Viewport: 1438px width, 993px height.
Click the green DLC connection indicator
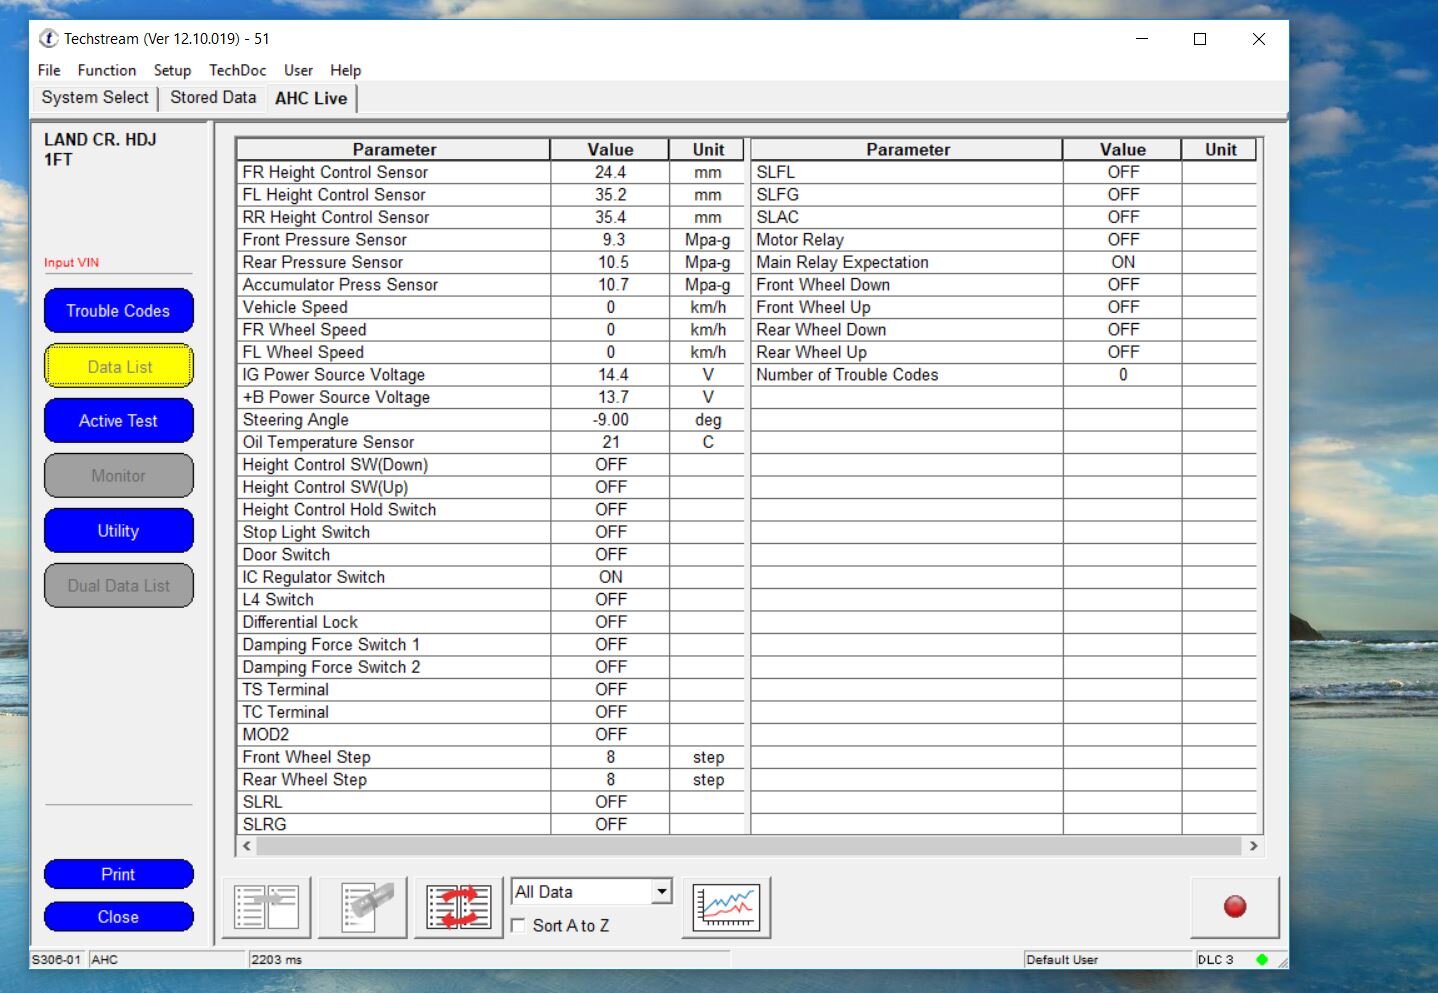click(1262, 959)
